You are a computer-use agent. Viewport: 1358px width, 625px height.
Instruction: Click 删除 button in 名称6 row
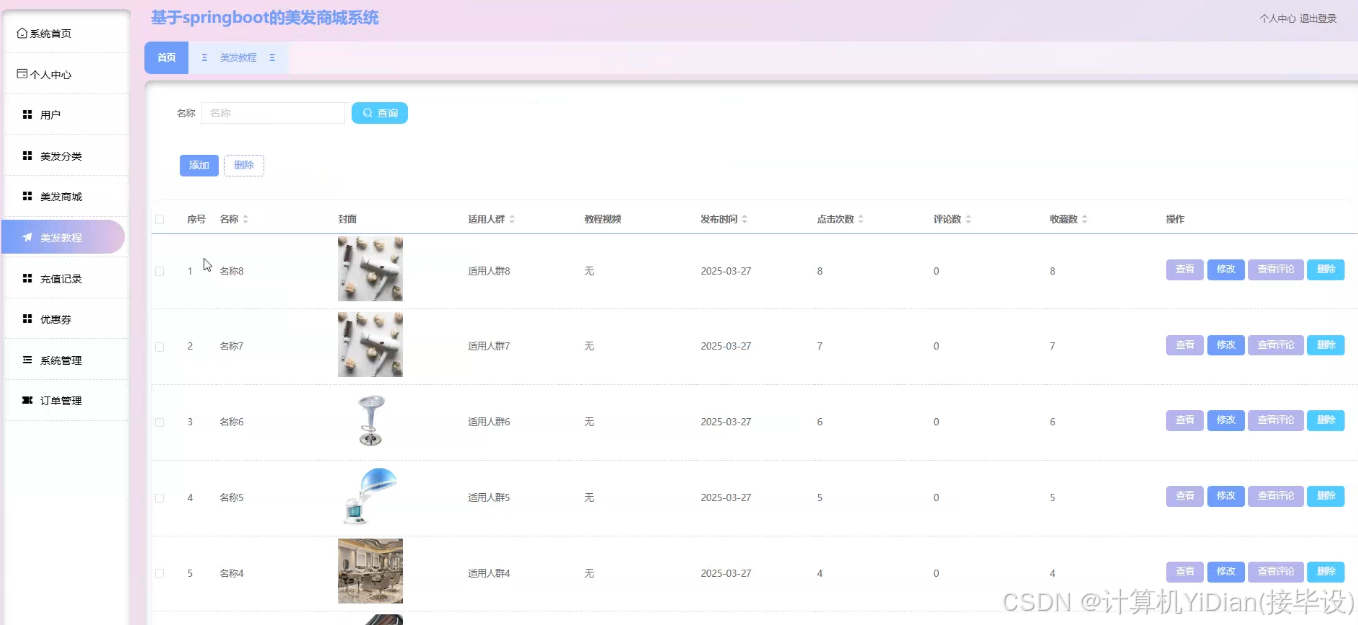click(1326, 420)
